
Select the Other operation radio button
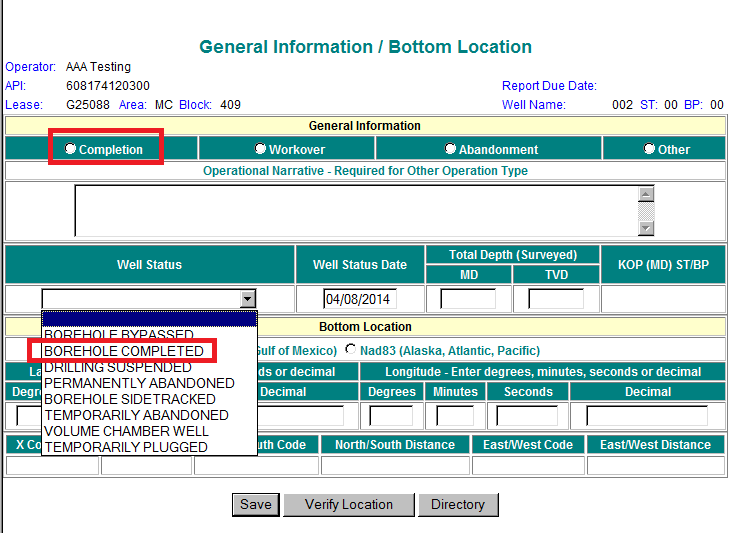point(650,149)
